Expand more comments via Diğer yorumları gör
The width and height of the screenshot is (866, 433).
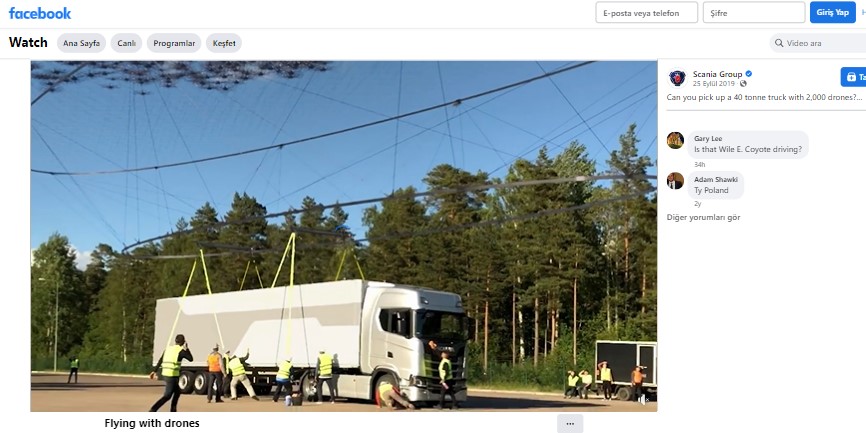tap(703, 218)
